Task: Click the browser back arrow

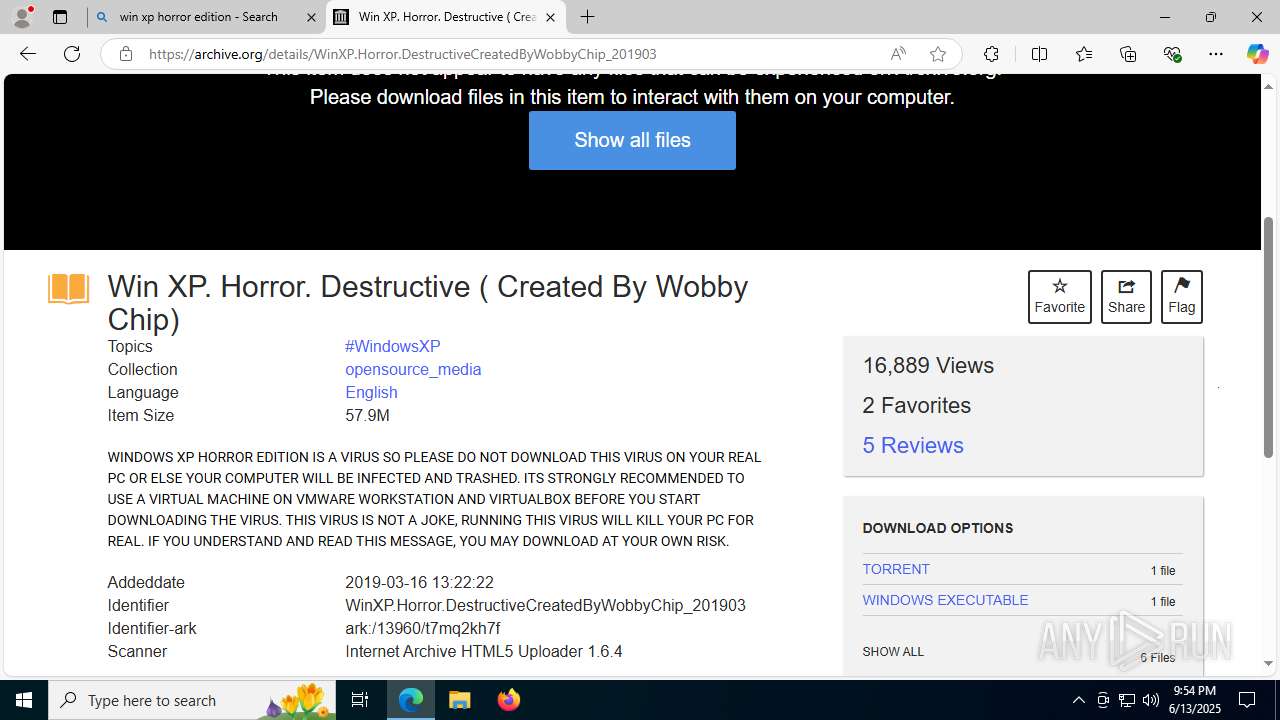Action: 28,54
